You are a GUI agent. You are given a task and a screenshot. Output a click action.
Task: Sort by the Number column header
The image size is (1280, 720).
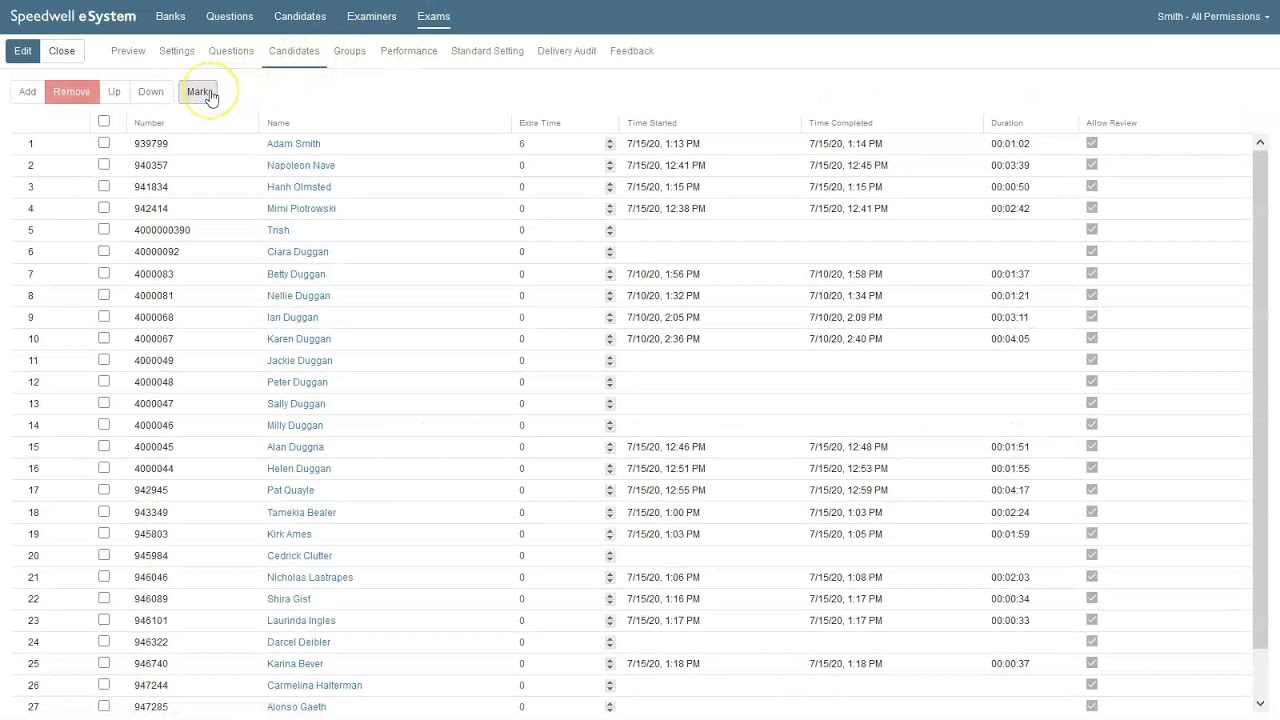click(x=149, y=123)
